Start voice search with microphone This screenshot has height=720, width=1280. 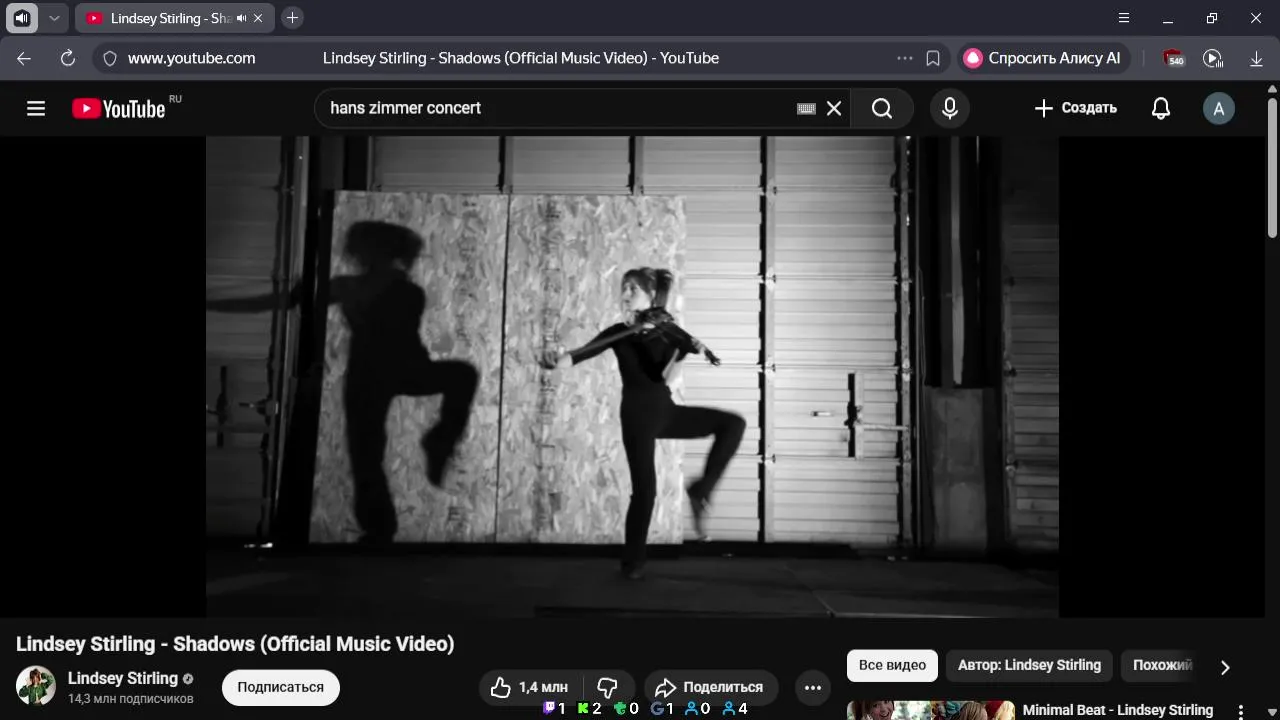[x=950, y=108]
